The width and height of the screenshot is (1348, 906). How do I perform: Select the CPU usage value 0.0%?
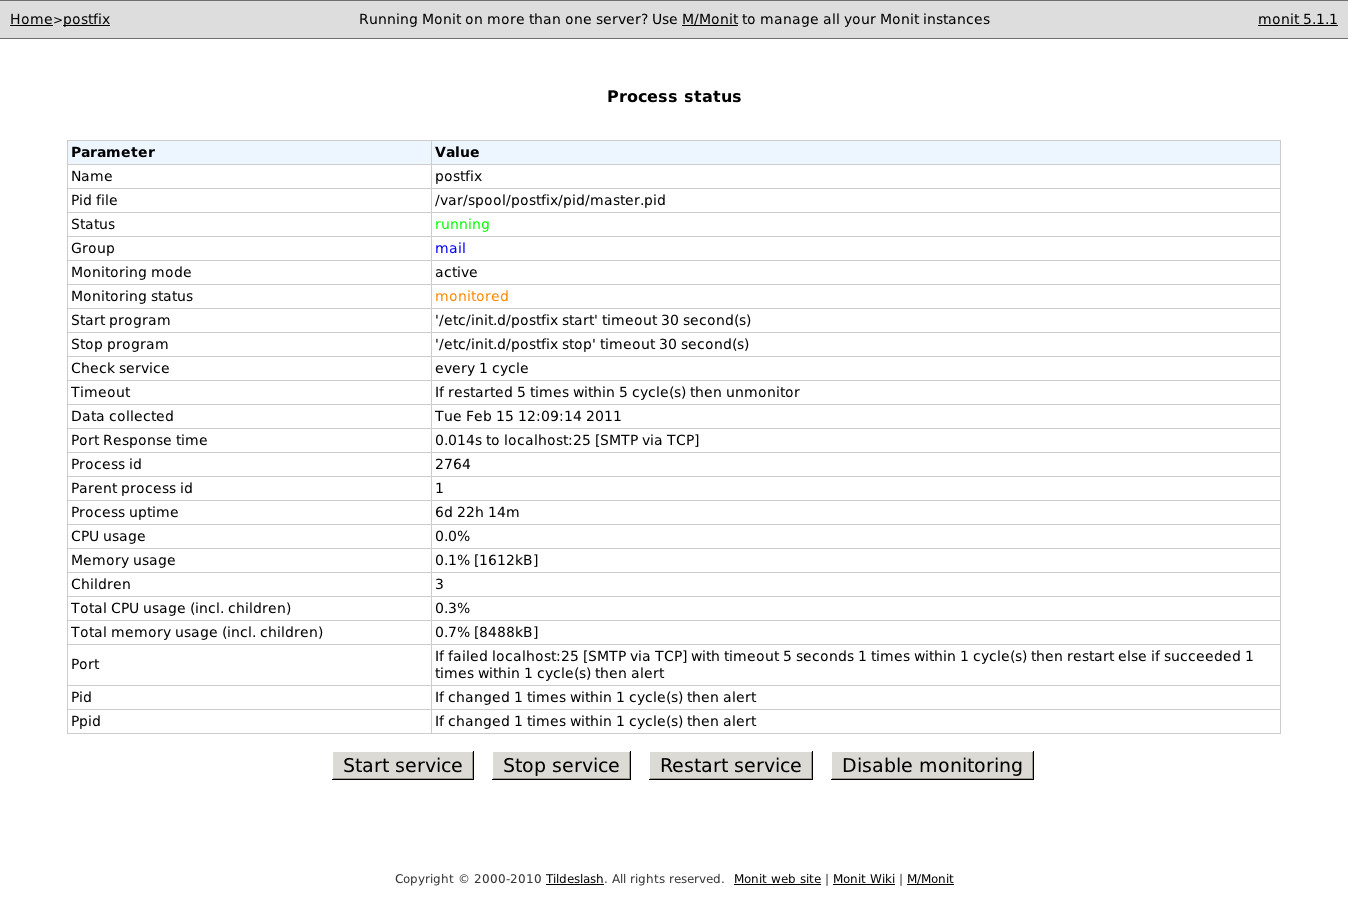pyautogui.click(x=452, y=536)
